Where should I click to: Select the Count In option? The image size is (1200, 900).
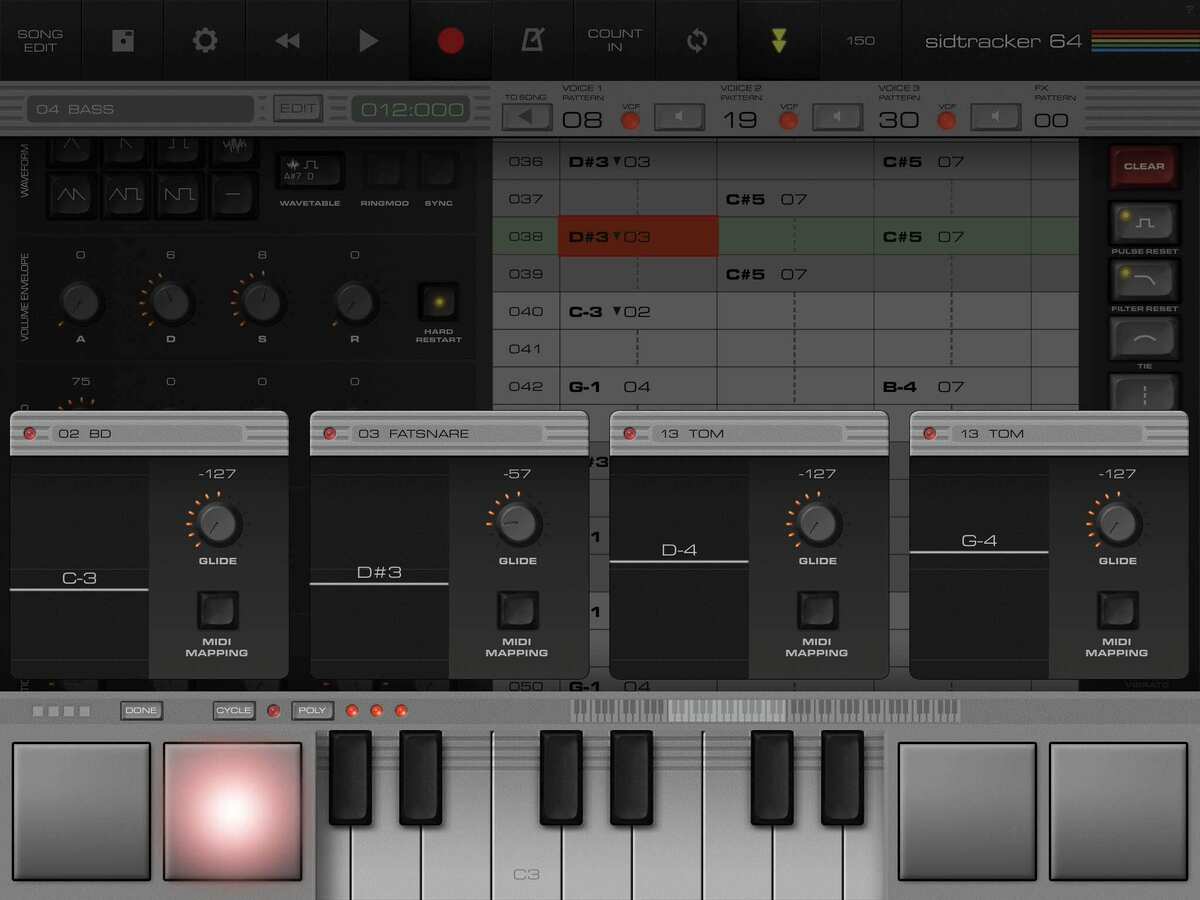tap(615, 40)
